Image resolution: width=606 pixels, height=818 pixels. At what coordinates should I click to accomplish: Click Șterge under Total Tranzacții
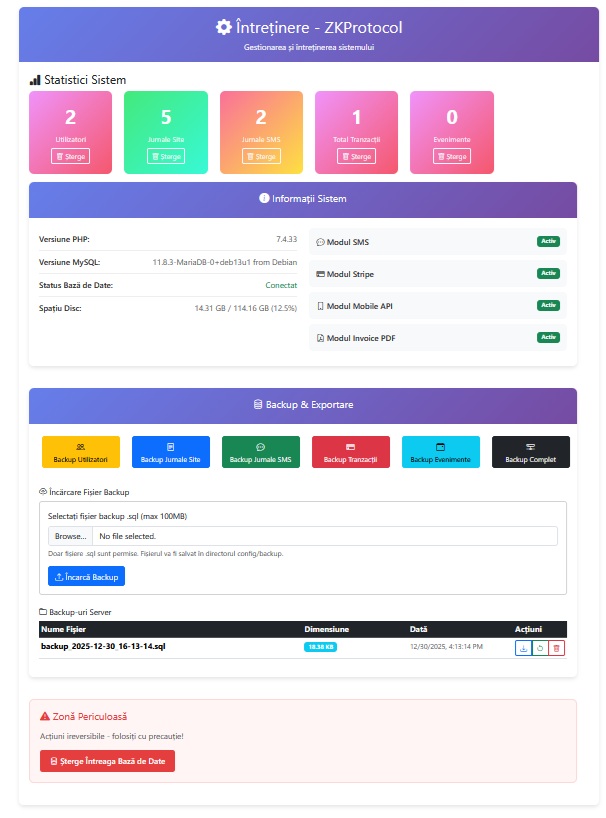pos(356,156)
